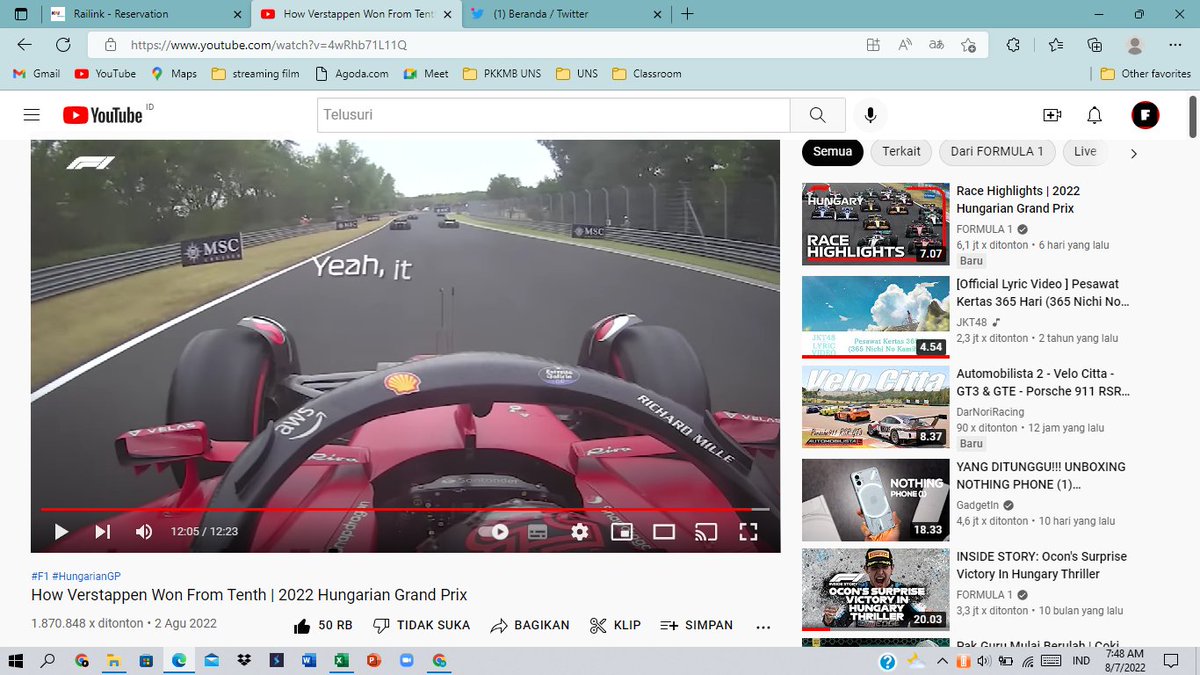Image resolution: width=1200 pixels, height=675 pixels.
Task: Open YouTube notifications bell
Action: (1095, 115)
